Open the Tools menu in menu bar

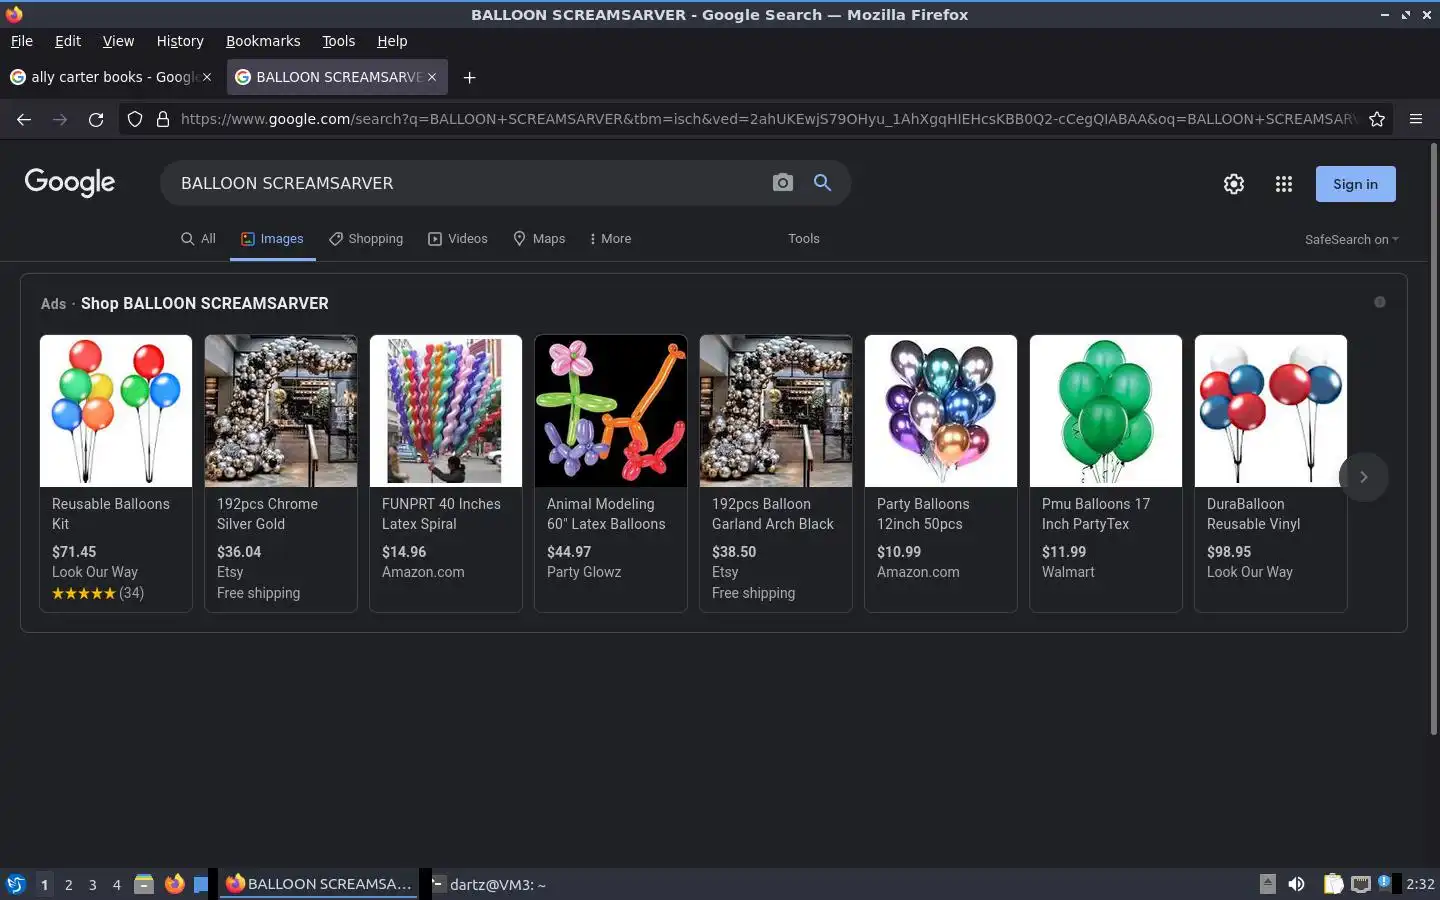[338, 41]
